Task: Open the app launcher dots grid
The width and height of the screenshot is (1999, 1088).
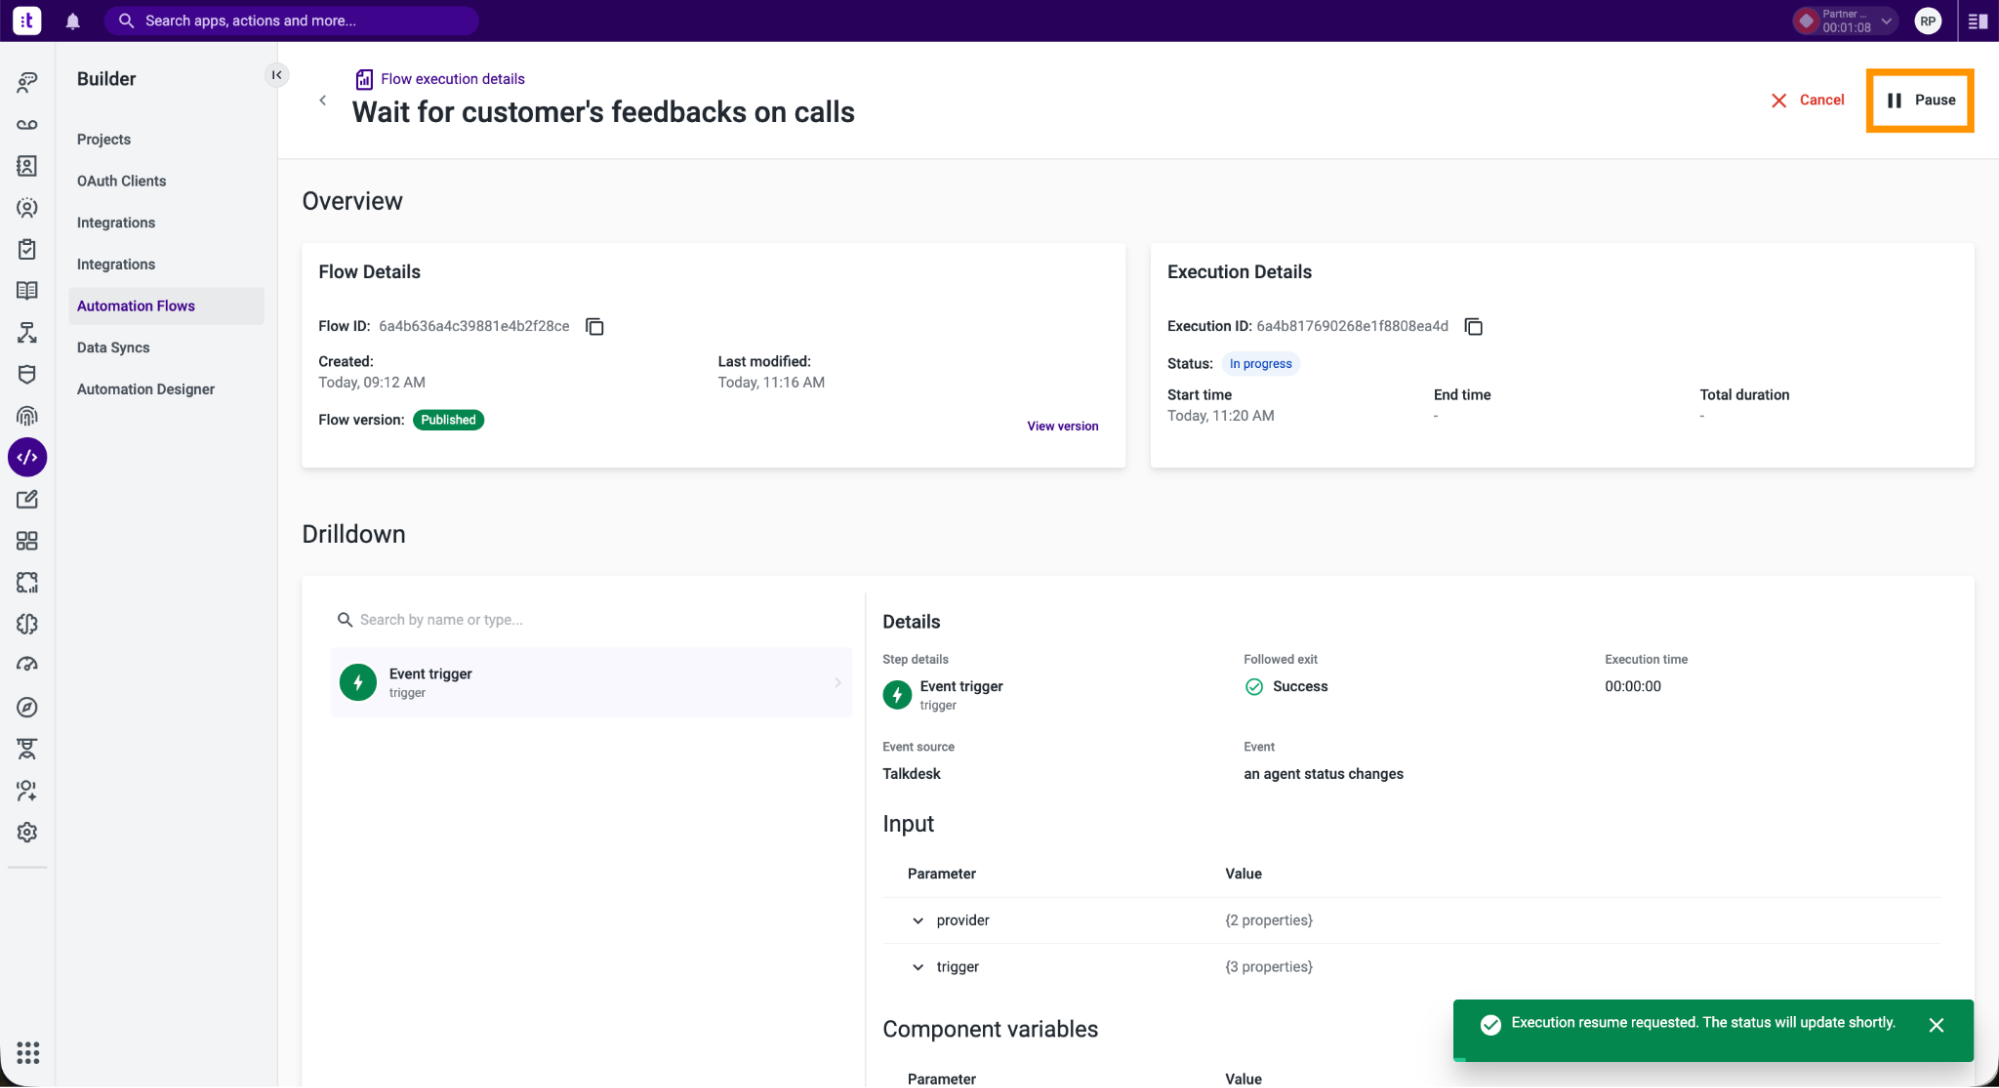Action: pyautogui.click(x=28, y=1052)
